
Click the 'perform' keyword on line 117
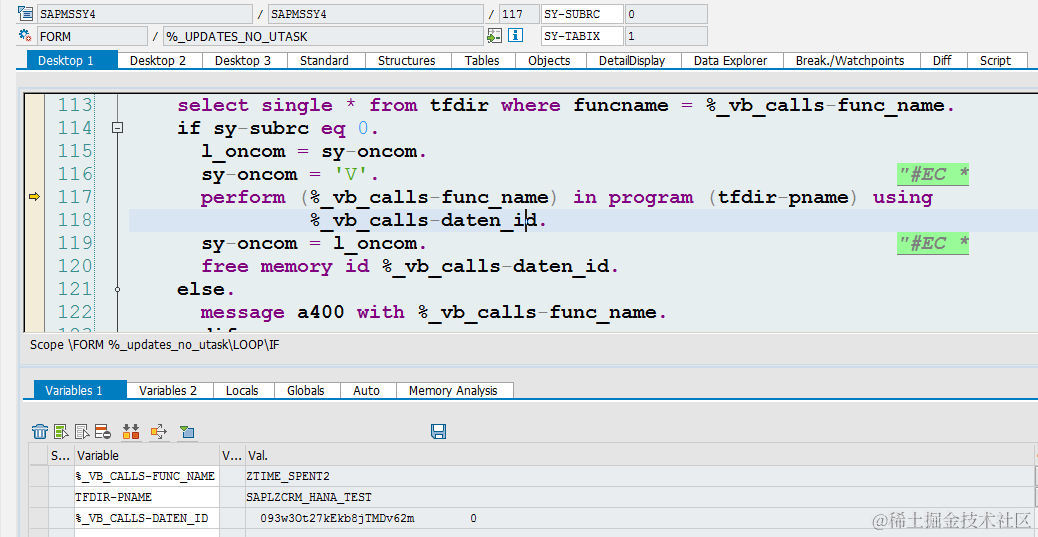pos(243,197)
